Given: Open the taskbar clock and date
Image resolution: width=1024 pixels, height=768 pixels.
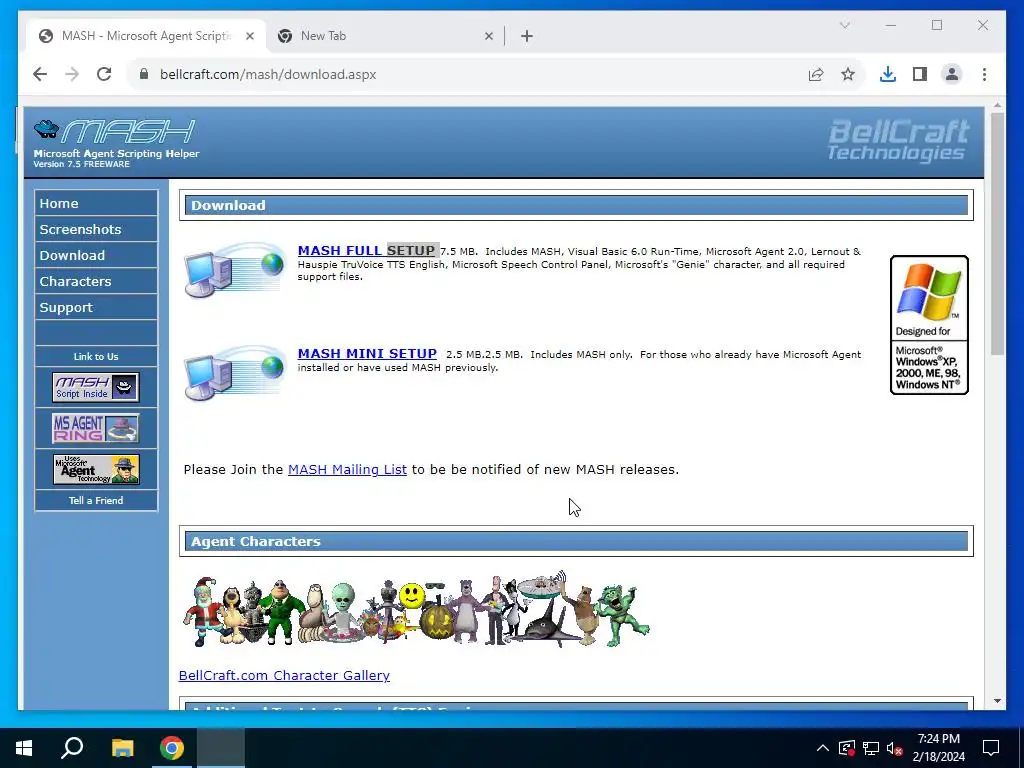Looking at the screenshot, I should 938,748.
